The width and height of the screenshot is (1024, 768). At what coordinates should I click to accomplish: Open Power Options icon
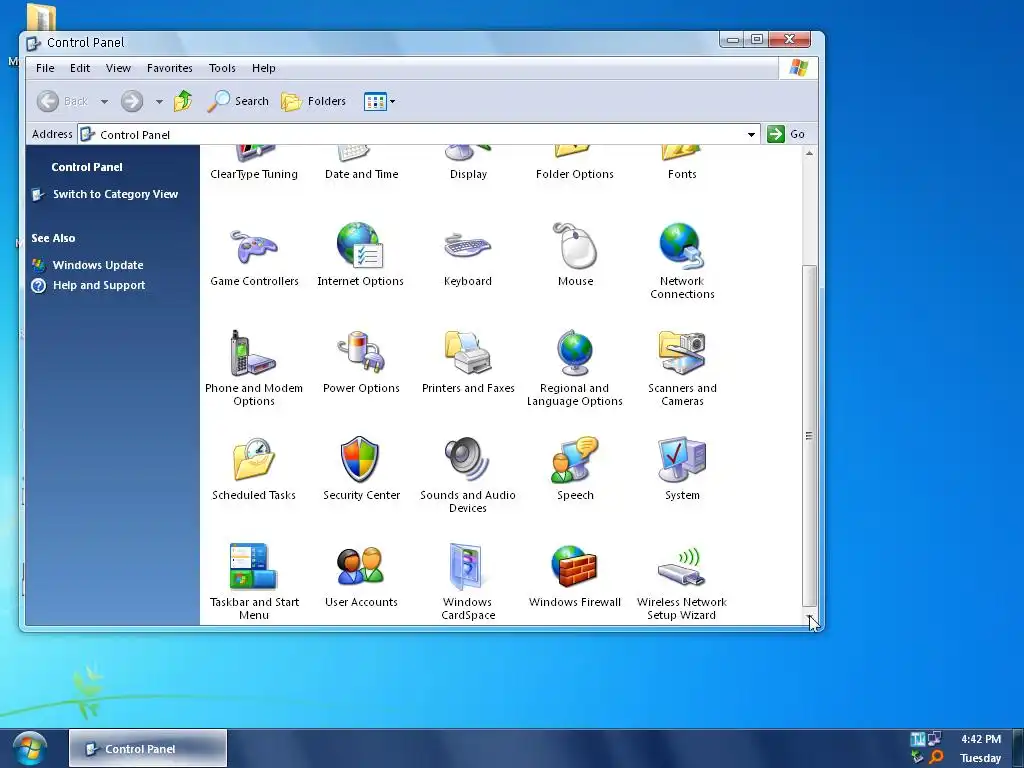[361, 352]
